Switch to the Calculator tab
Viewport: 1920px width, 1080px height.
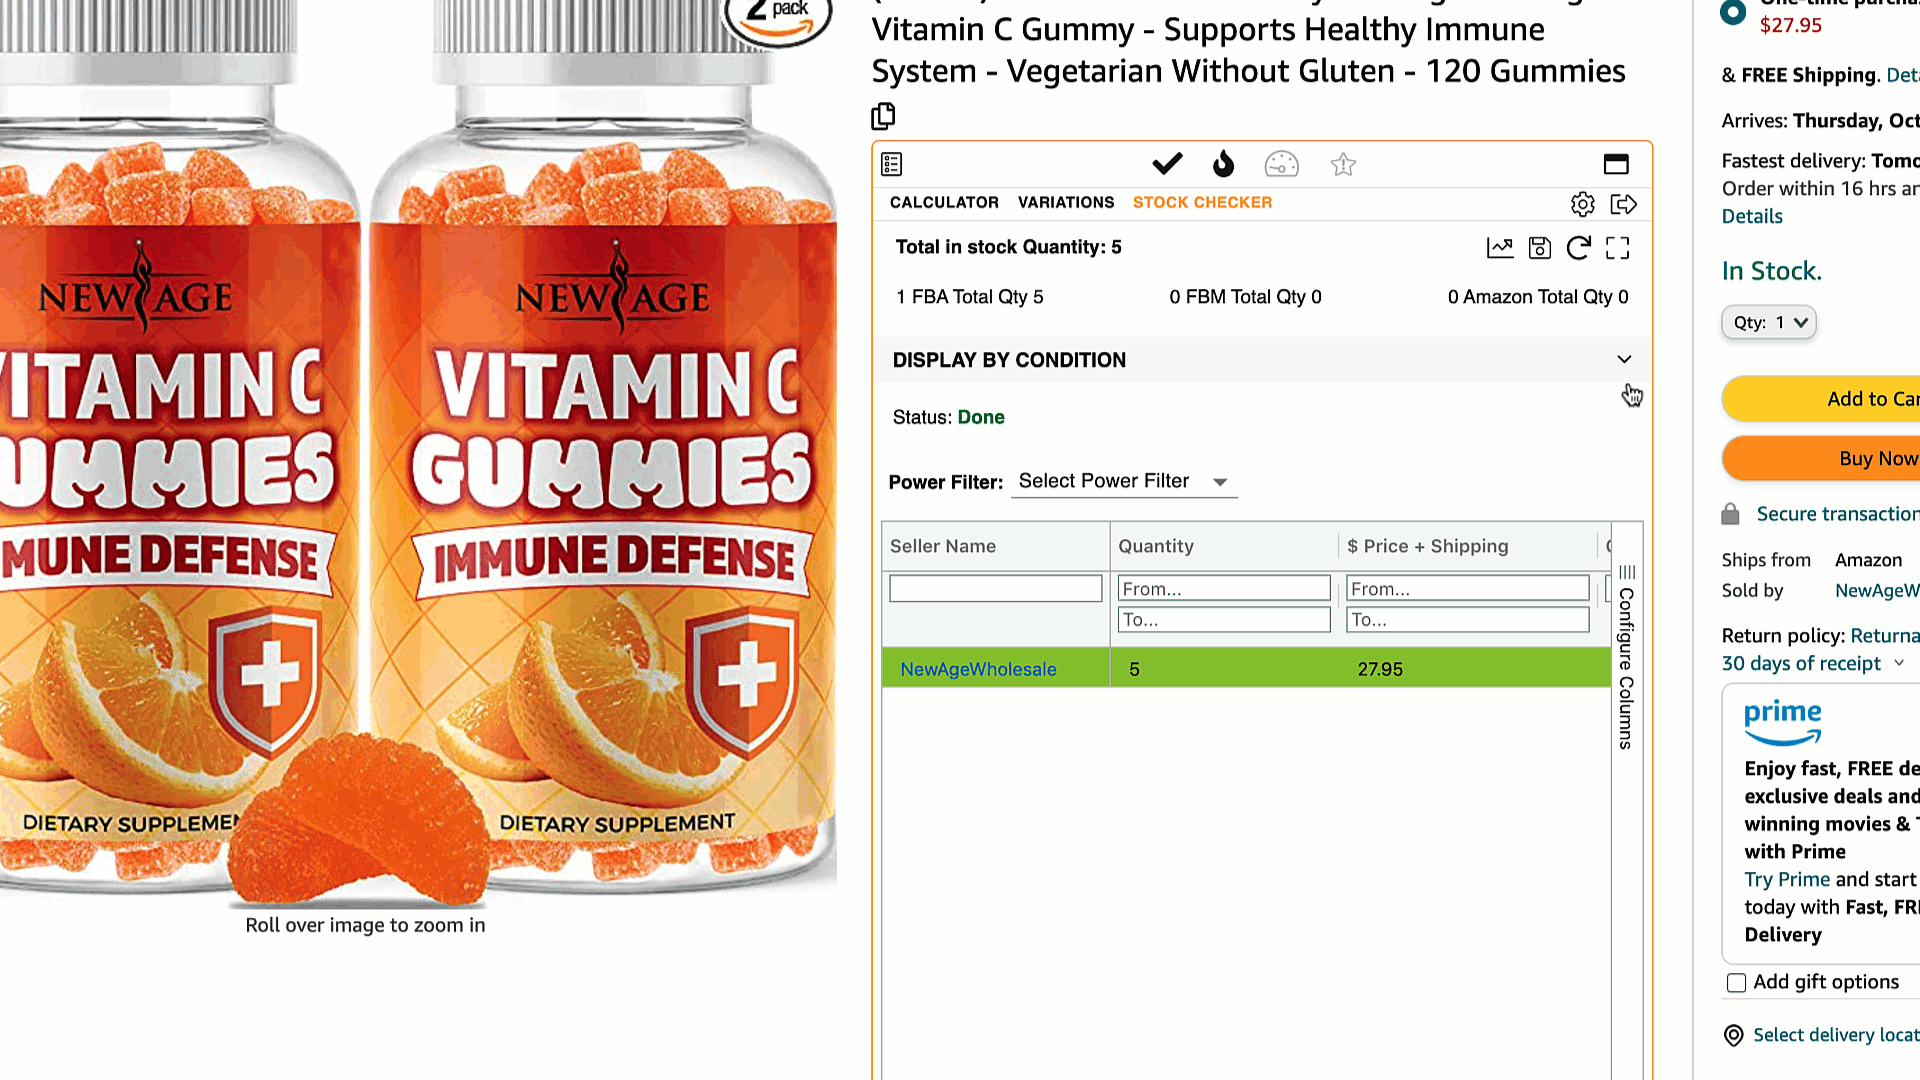click(x=944, y=203)
